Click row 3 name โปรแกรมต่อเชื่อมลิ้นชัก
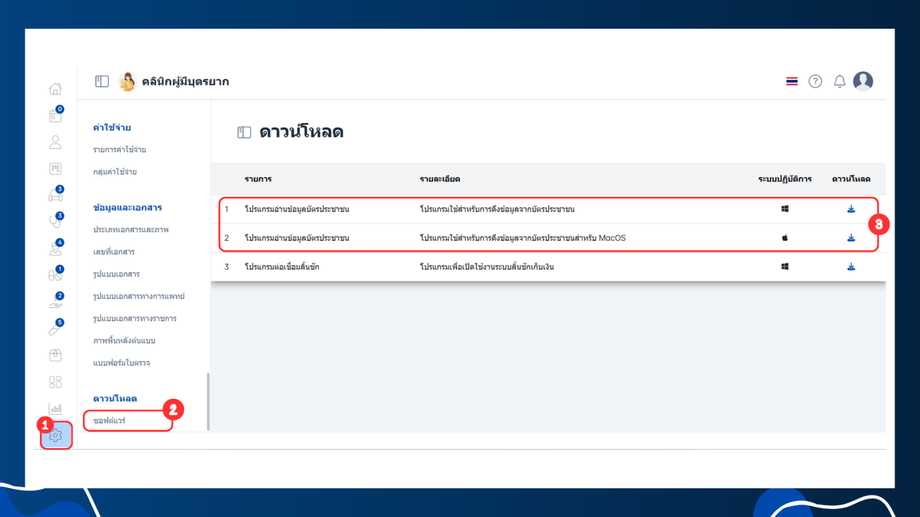Viewport: 920px width, 517px height. pyautogui.click(x=282, y=266)
